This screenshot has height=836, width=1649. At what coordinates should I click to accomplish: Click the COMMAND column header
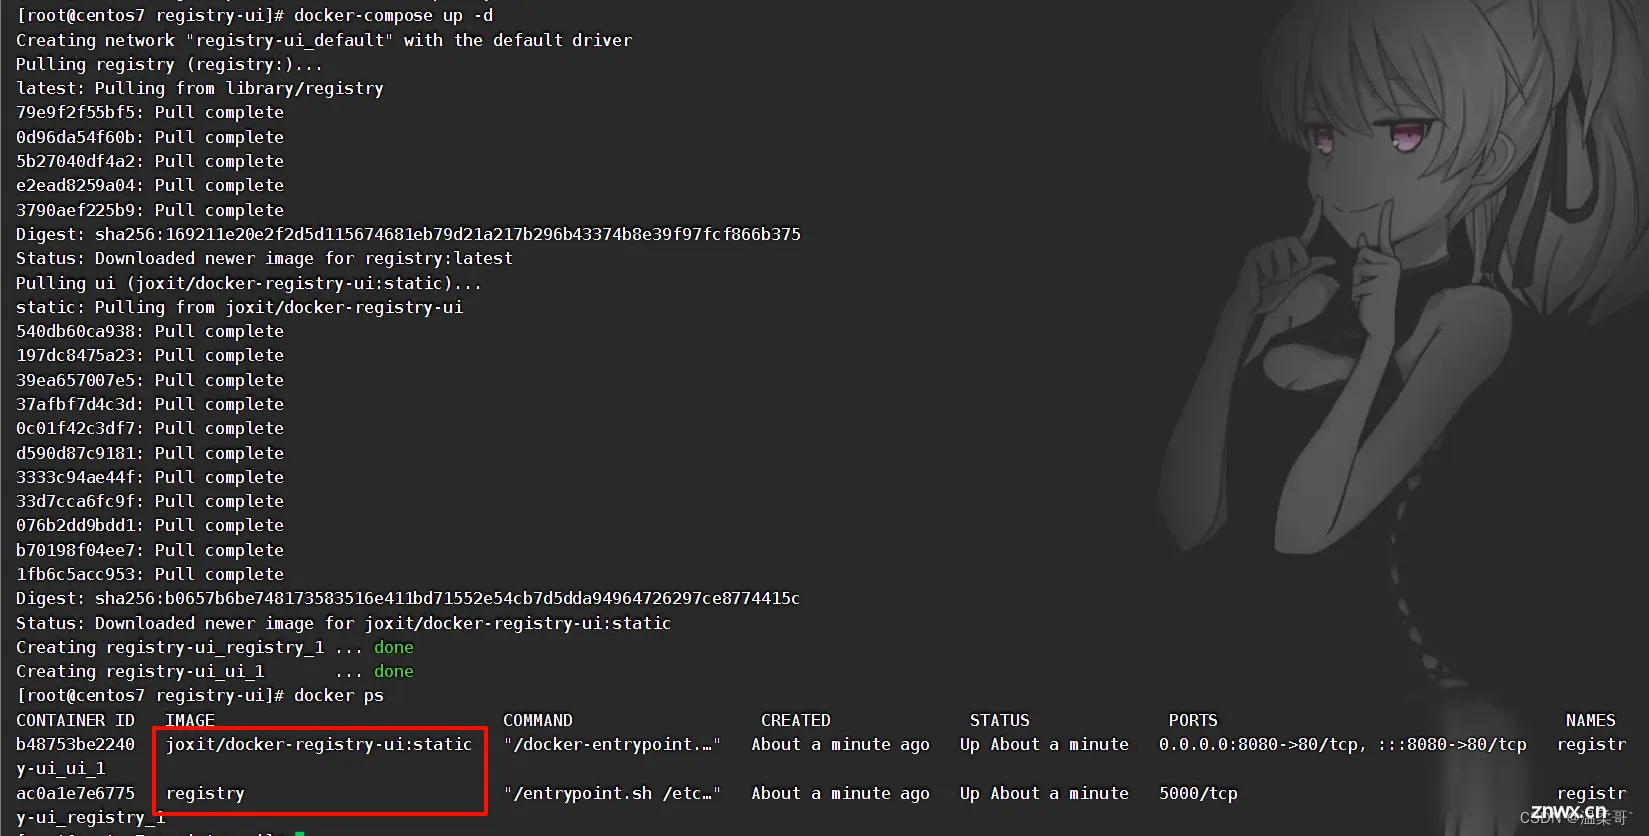(538, 720)
